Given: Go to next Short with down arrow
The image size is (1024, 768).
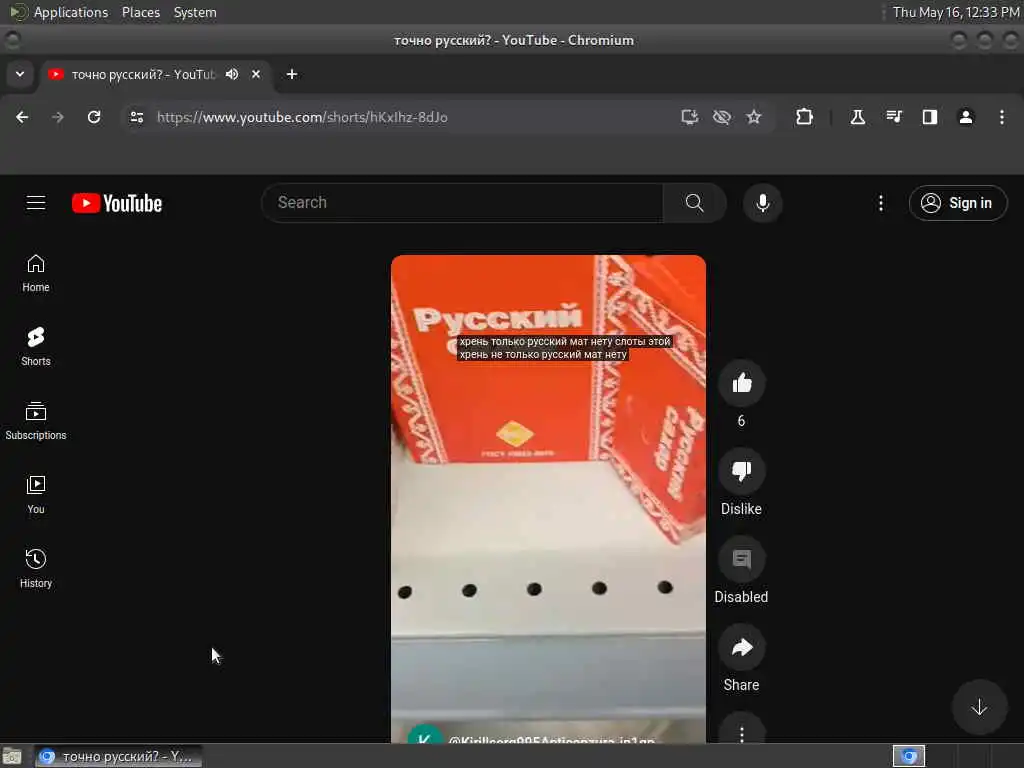Looking at the screenshot, I should pyautogui.click(x=978, y=707).
